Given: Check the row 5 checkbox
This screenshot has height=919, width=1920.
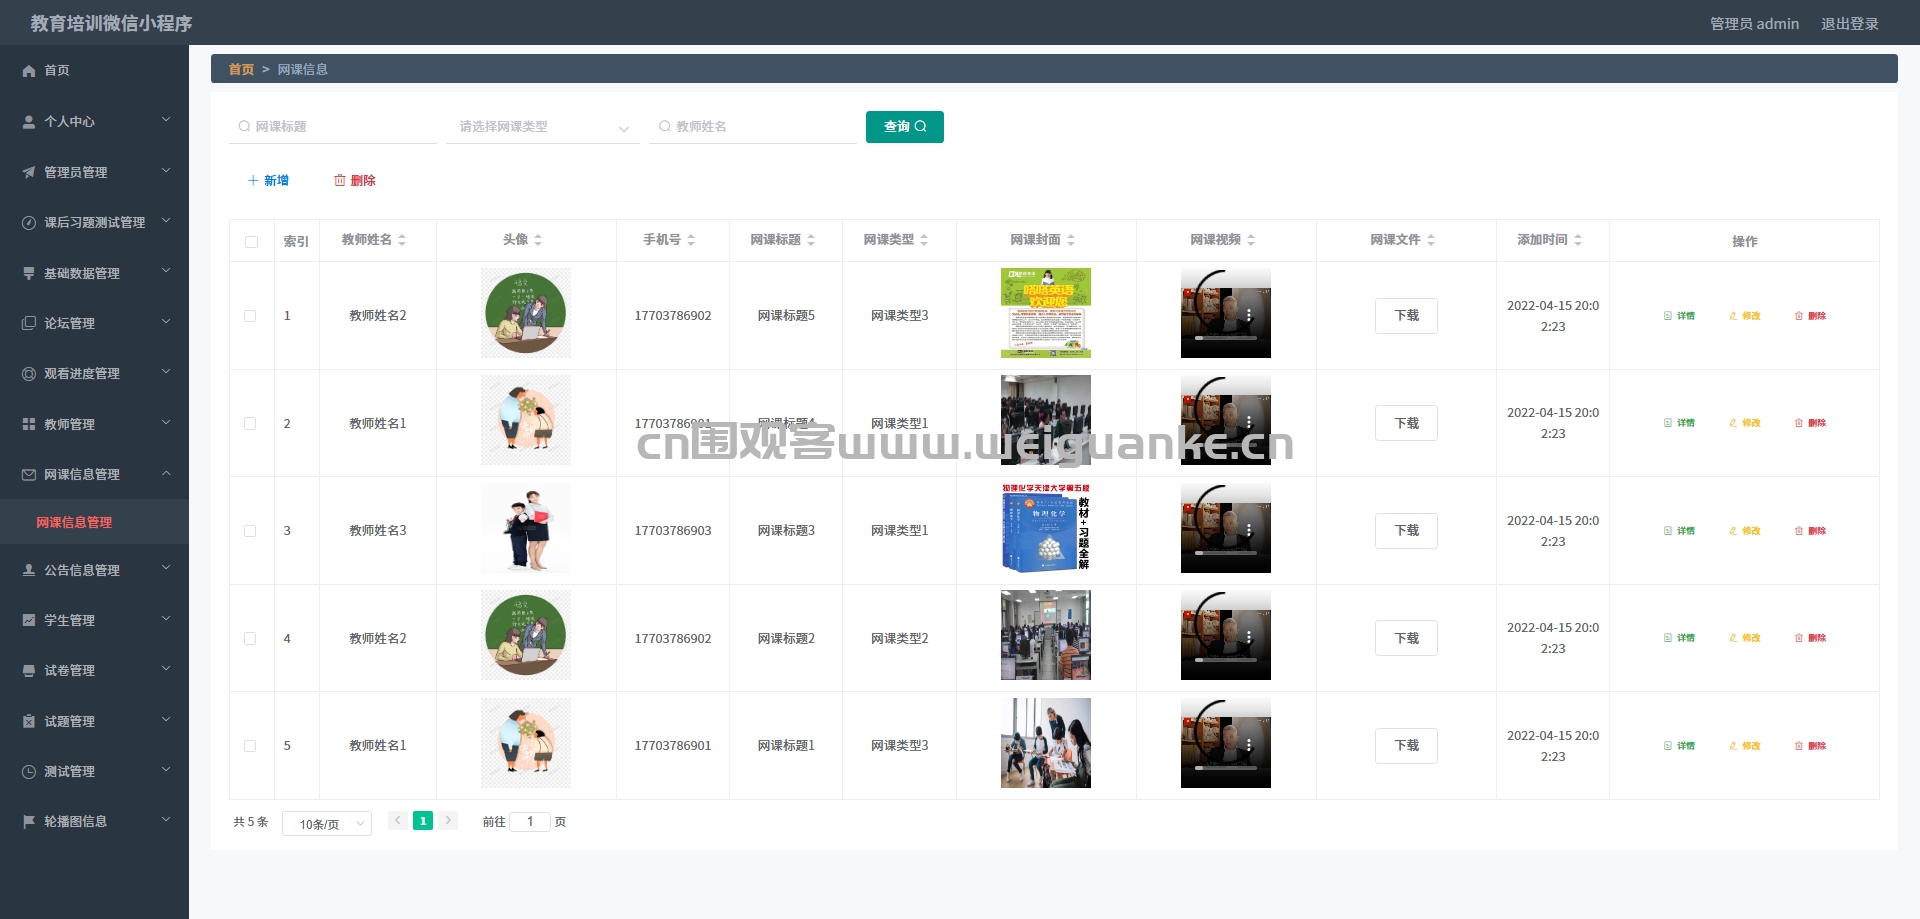Looking at the screenshot, I should coord(250,746).
